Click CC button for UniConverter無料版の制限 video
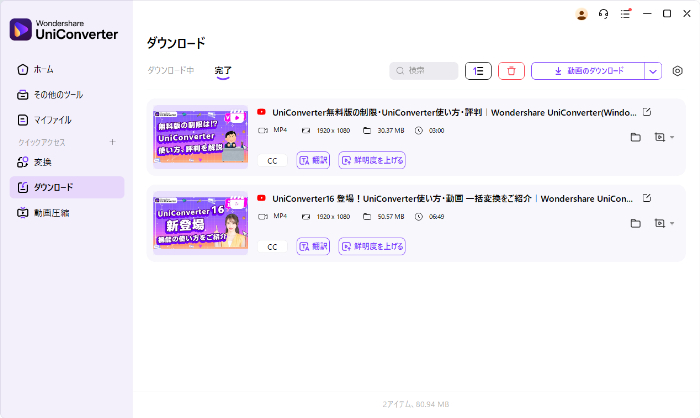 272,161
